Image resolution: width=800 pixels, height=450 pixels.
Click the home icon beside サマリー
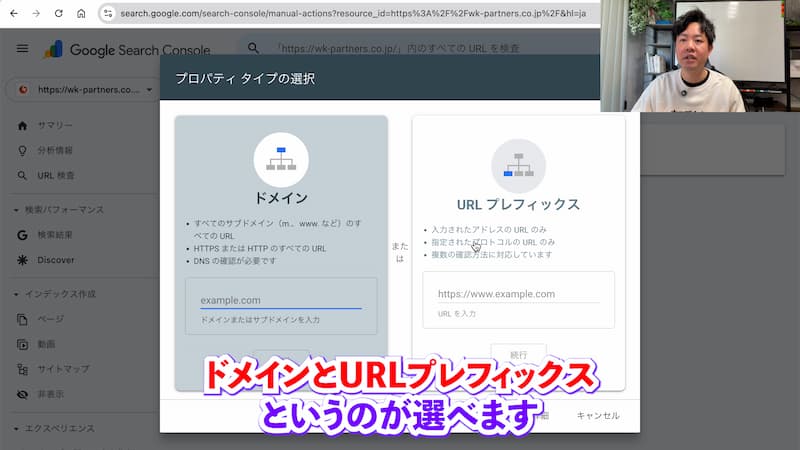22,126
